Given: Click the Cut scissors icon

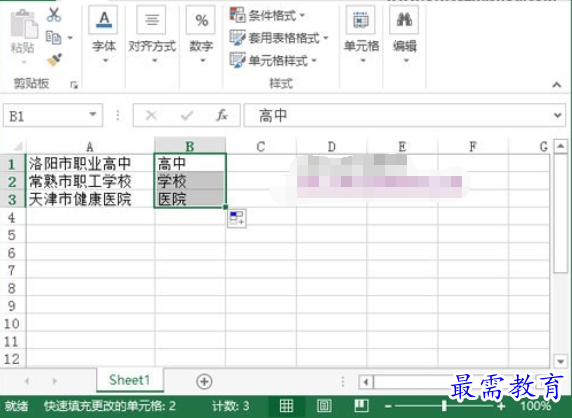Looking at the screenshot, I should [x=54, y=15].
